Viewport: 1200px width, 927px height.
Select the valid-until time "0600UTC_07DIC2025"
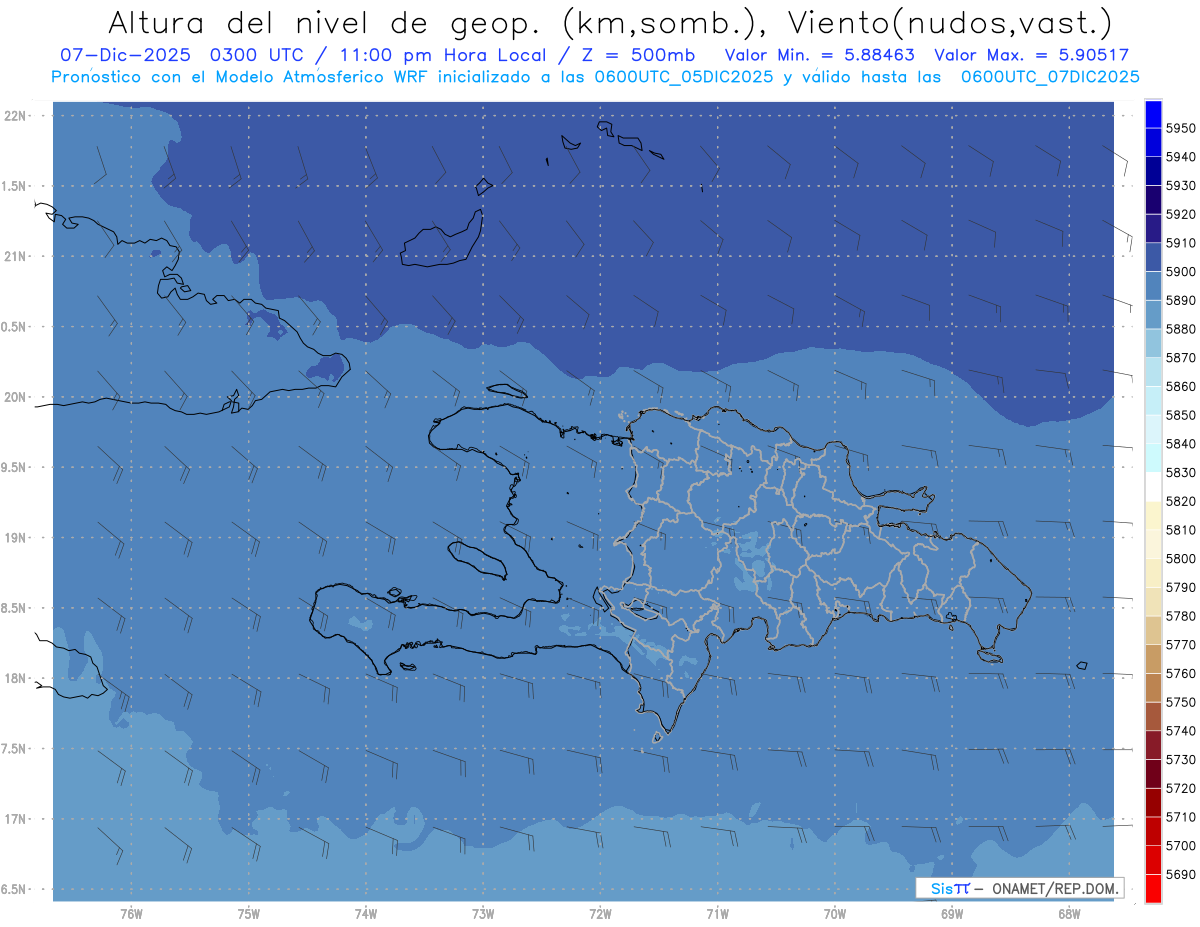coord(1050,77)
